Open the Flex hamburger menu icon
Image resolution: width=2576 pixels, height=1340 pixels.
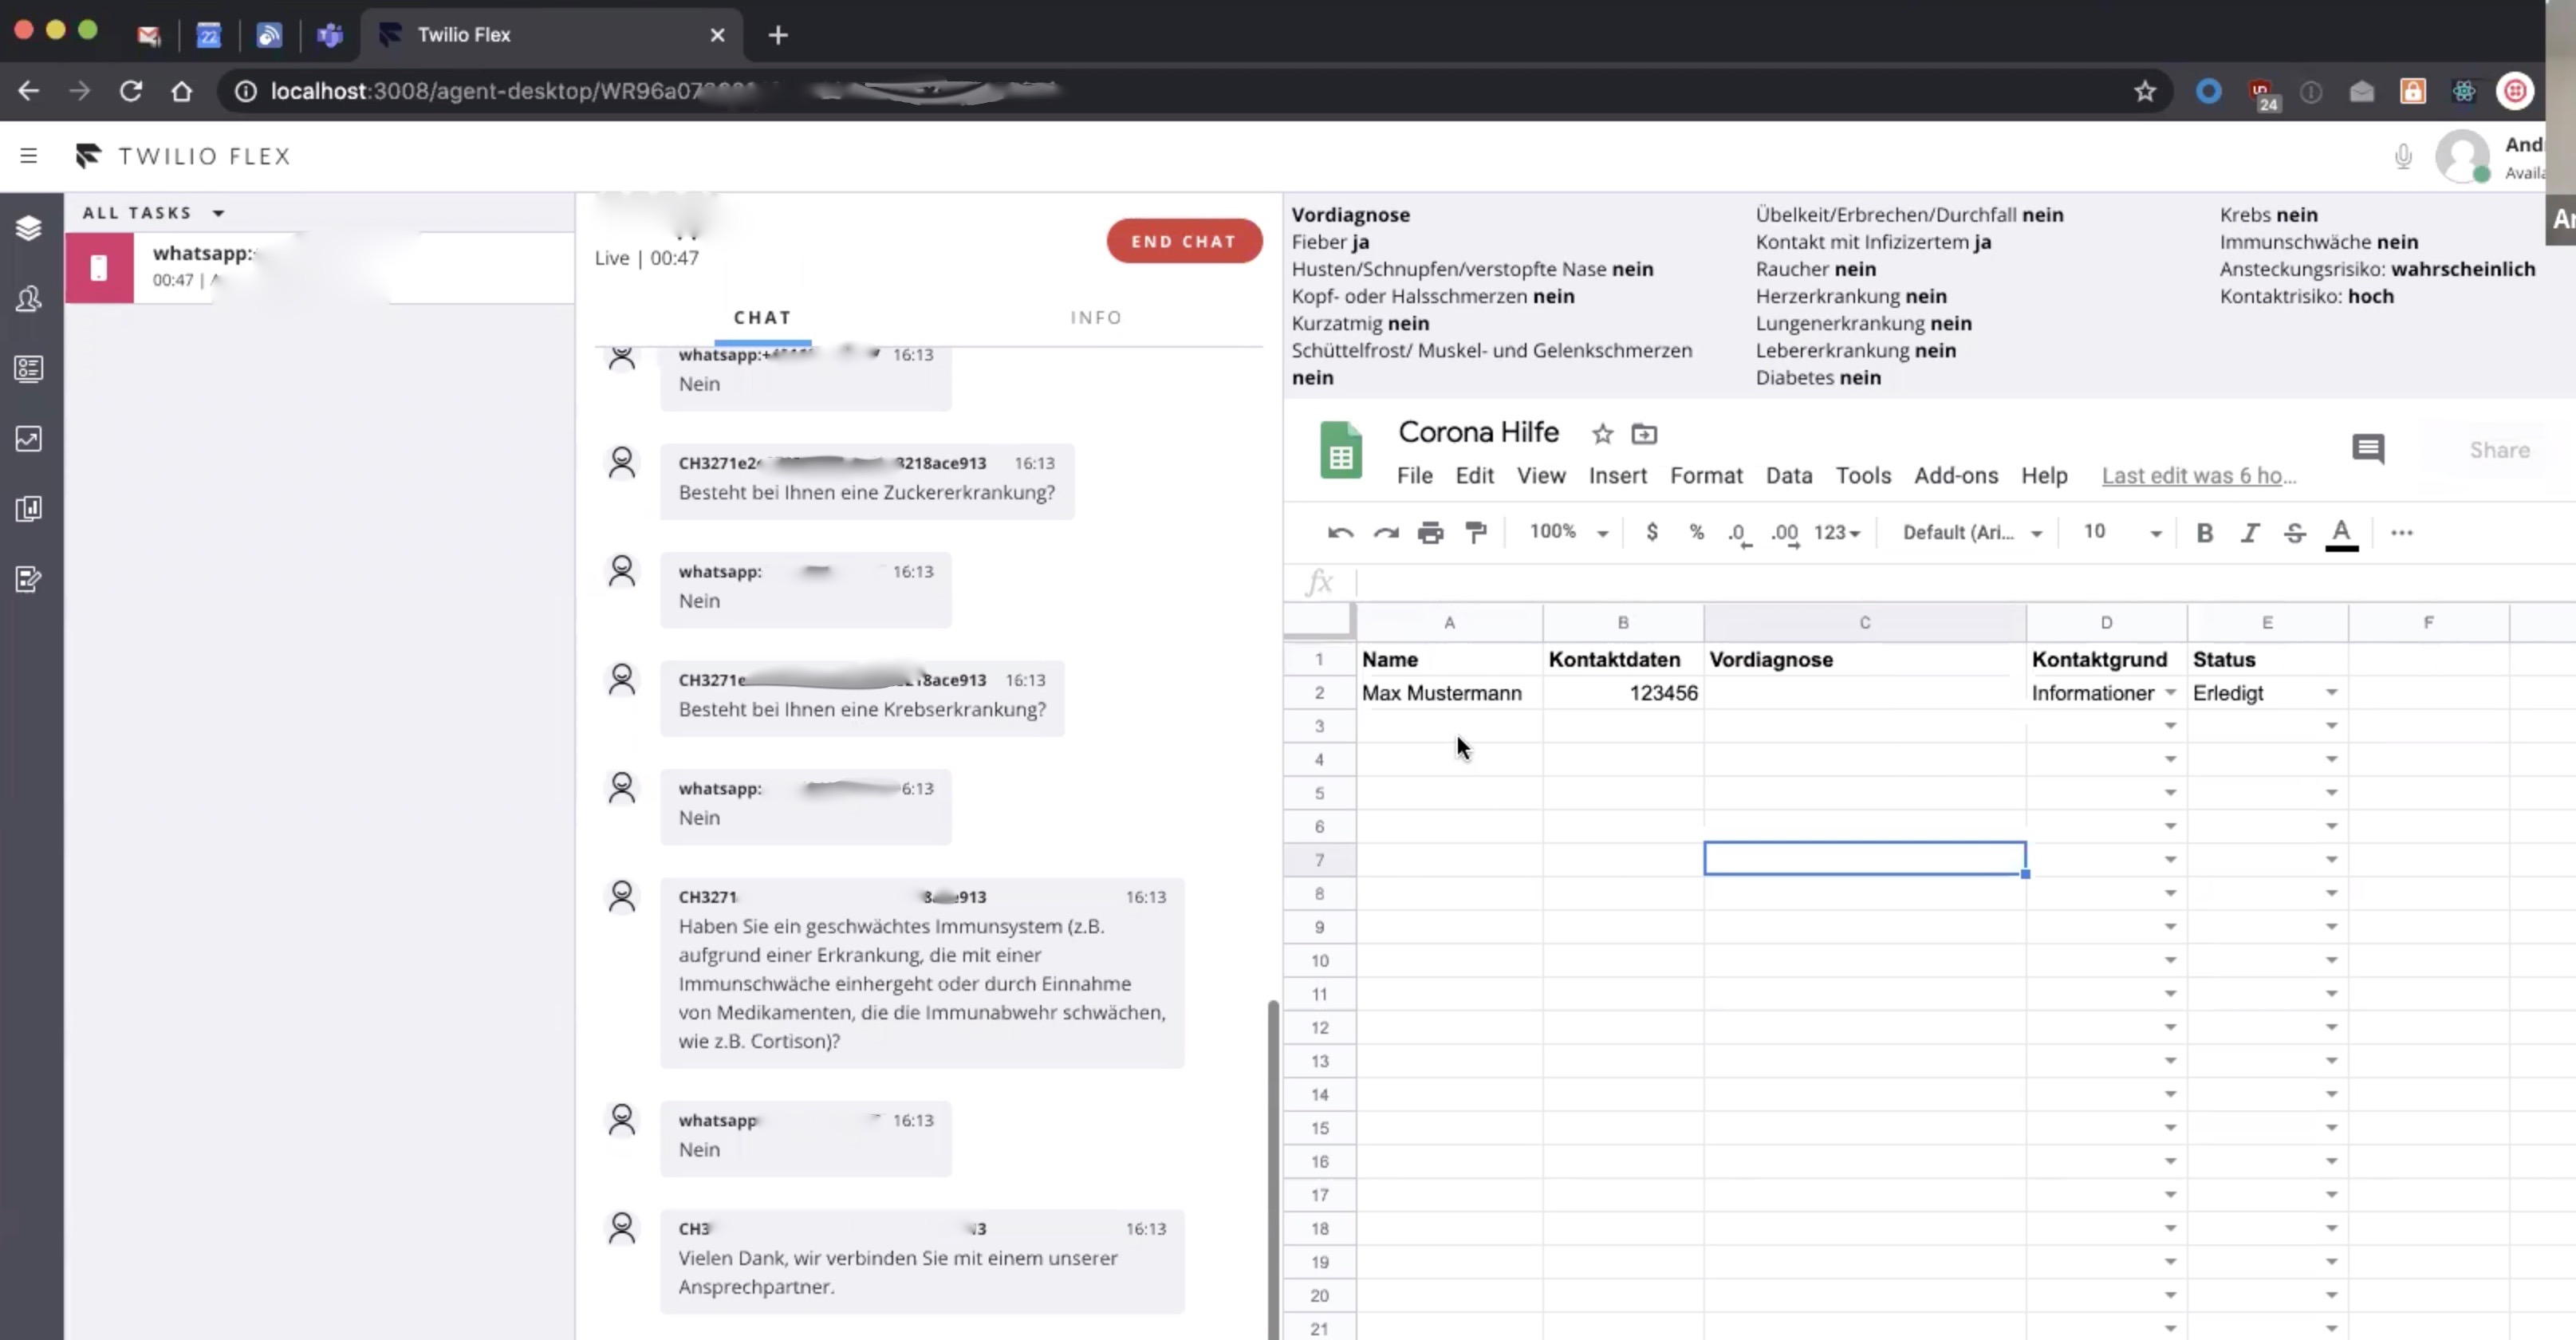(28, 156)
